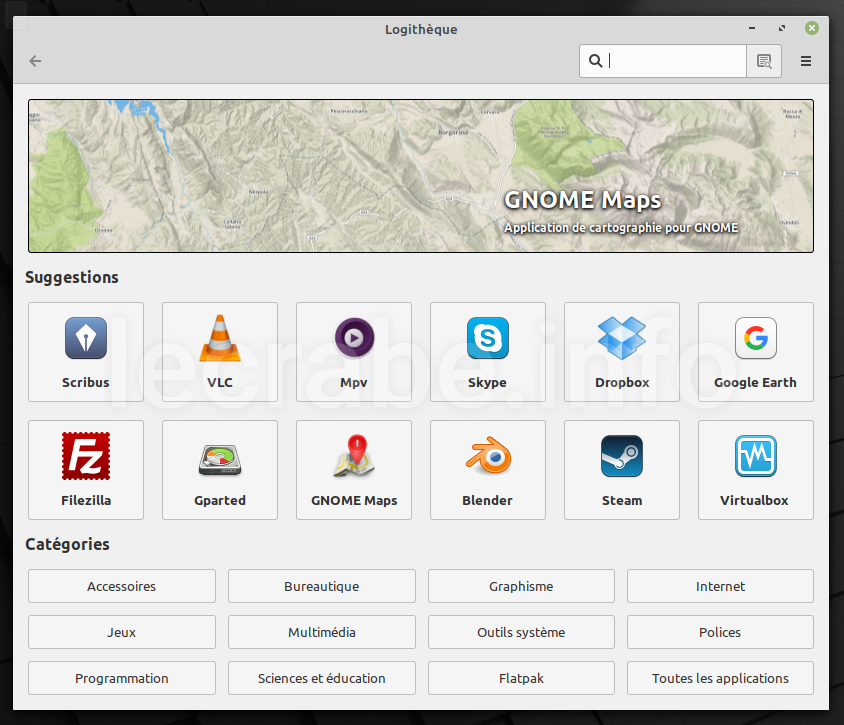Screen dimensions: 844x725
Task: Close the Logithèque window
Action: [x=812, y=28]
